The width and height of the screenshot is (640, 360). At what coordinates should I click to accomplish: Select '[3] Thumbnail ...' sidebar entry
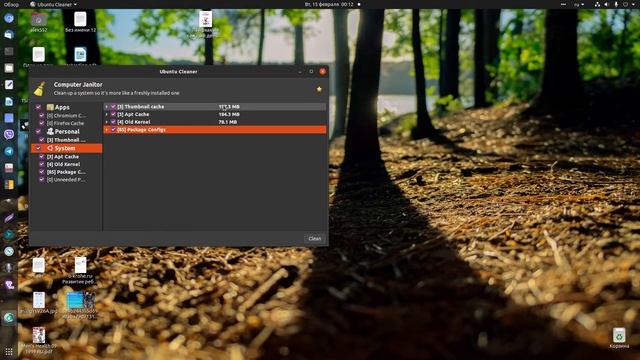click(x=66, y=140)
